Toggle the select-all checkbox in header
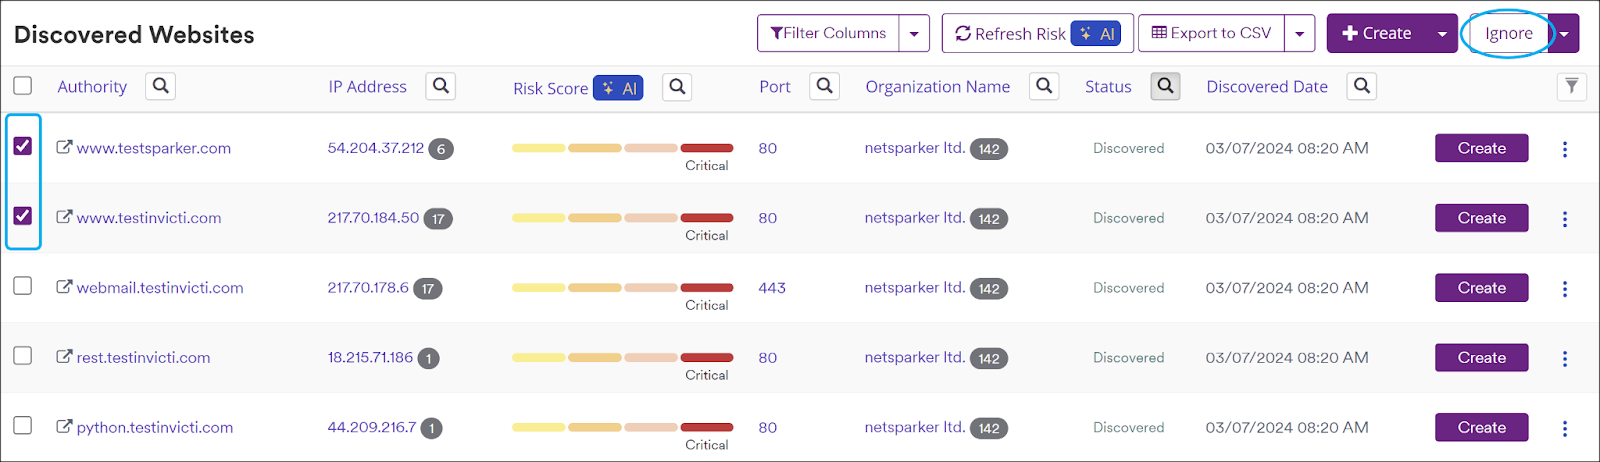The image size is (1600, 462). tap(23, 86)
